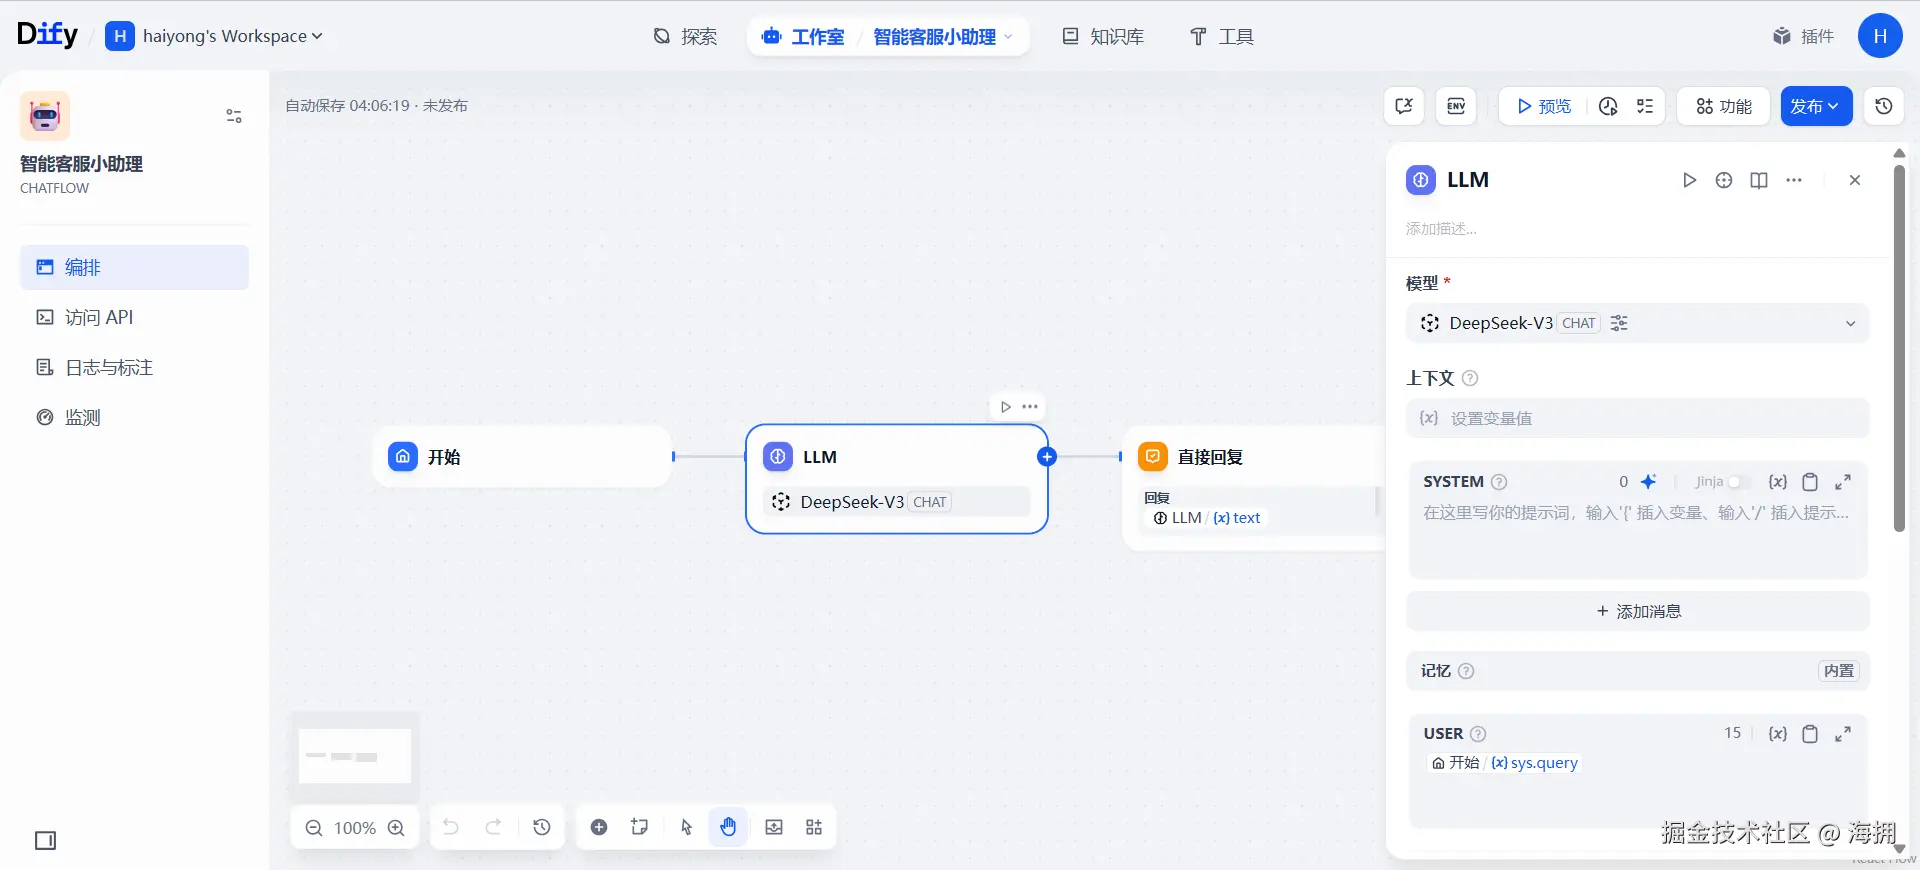Screen dimensions: 1920x870
Task: Show the 记忆 help tooltip icon
Action: click(1466, 671)
